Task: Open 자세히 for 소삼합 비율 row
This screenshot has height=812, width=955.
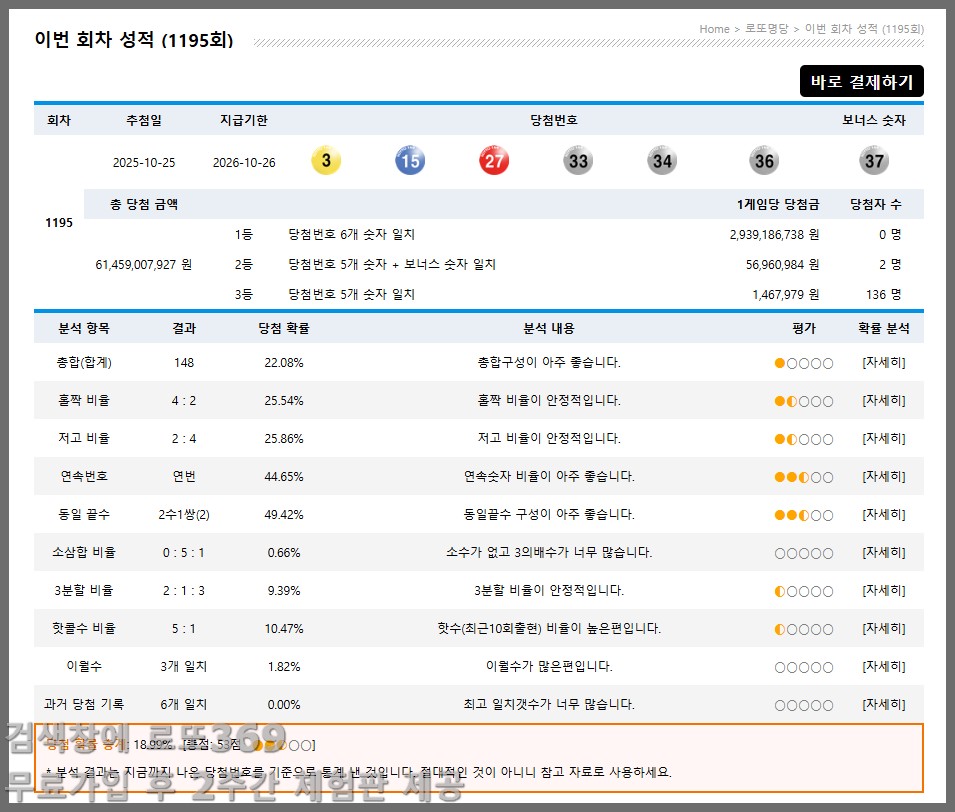Action: click(884, 553)
